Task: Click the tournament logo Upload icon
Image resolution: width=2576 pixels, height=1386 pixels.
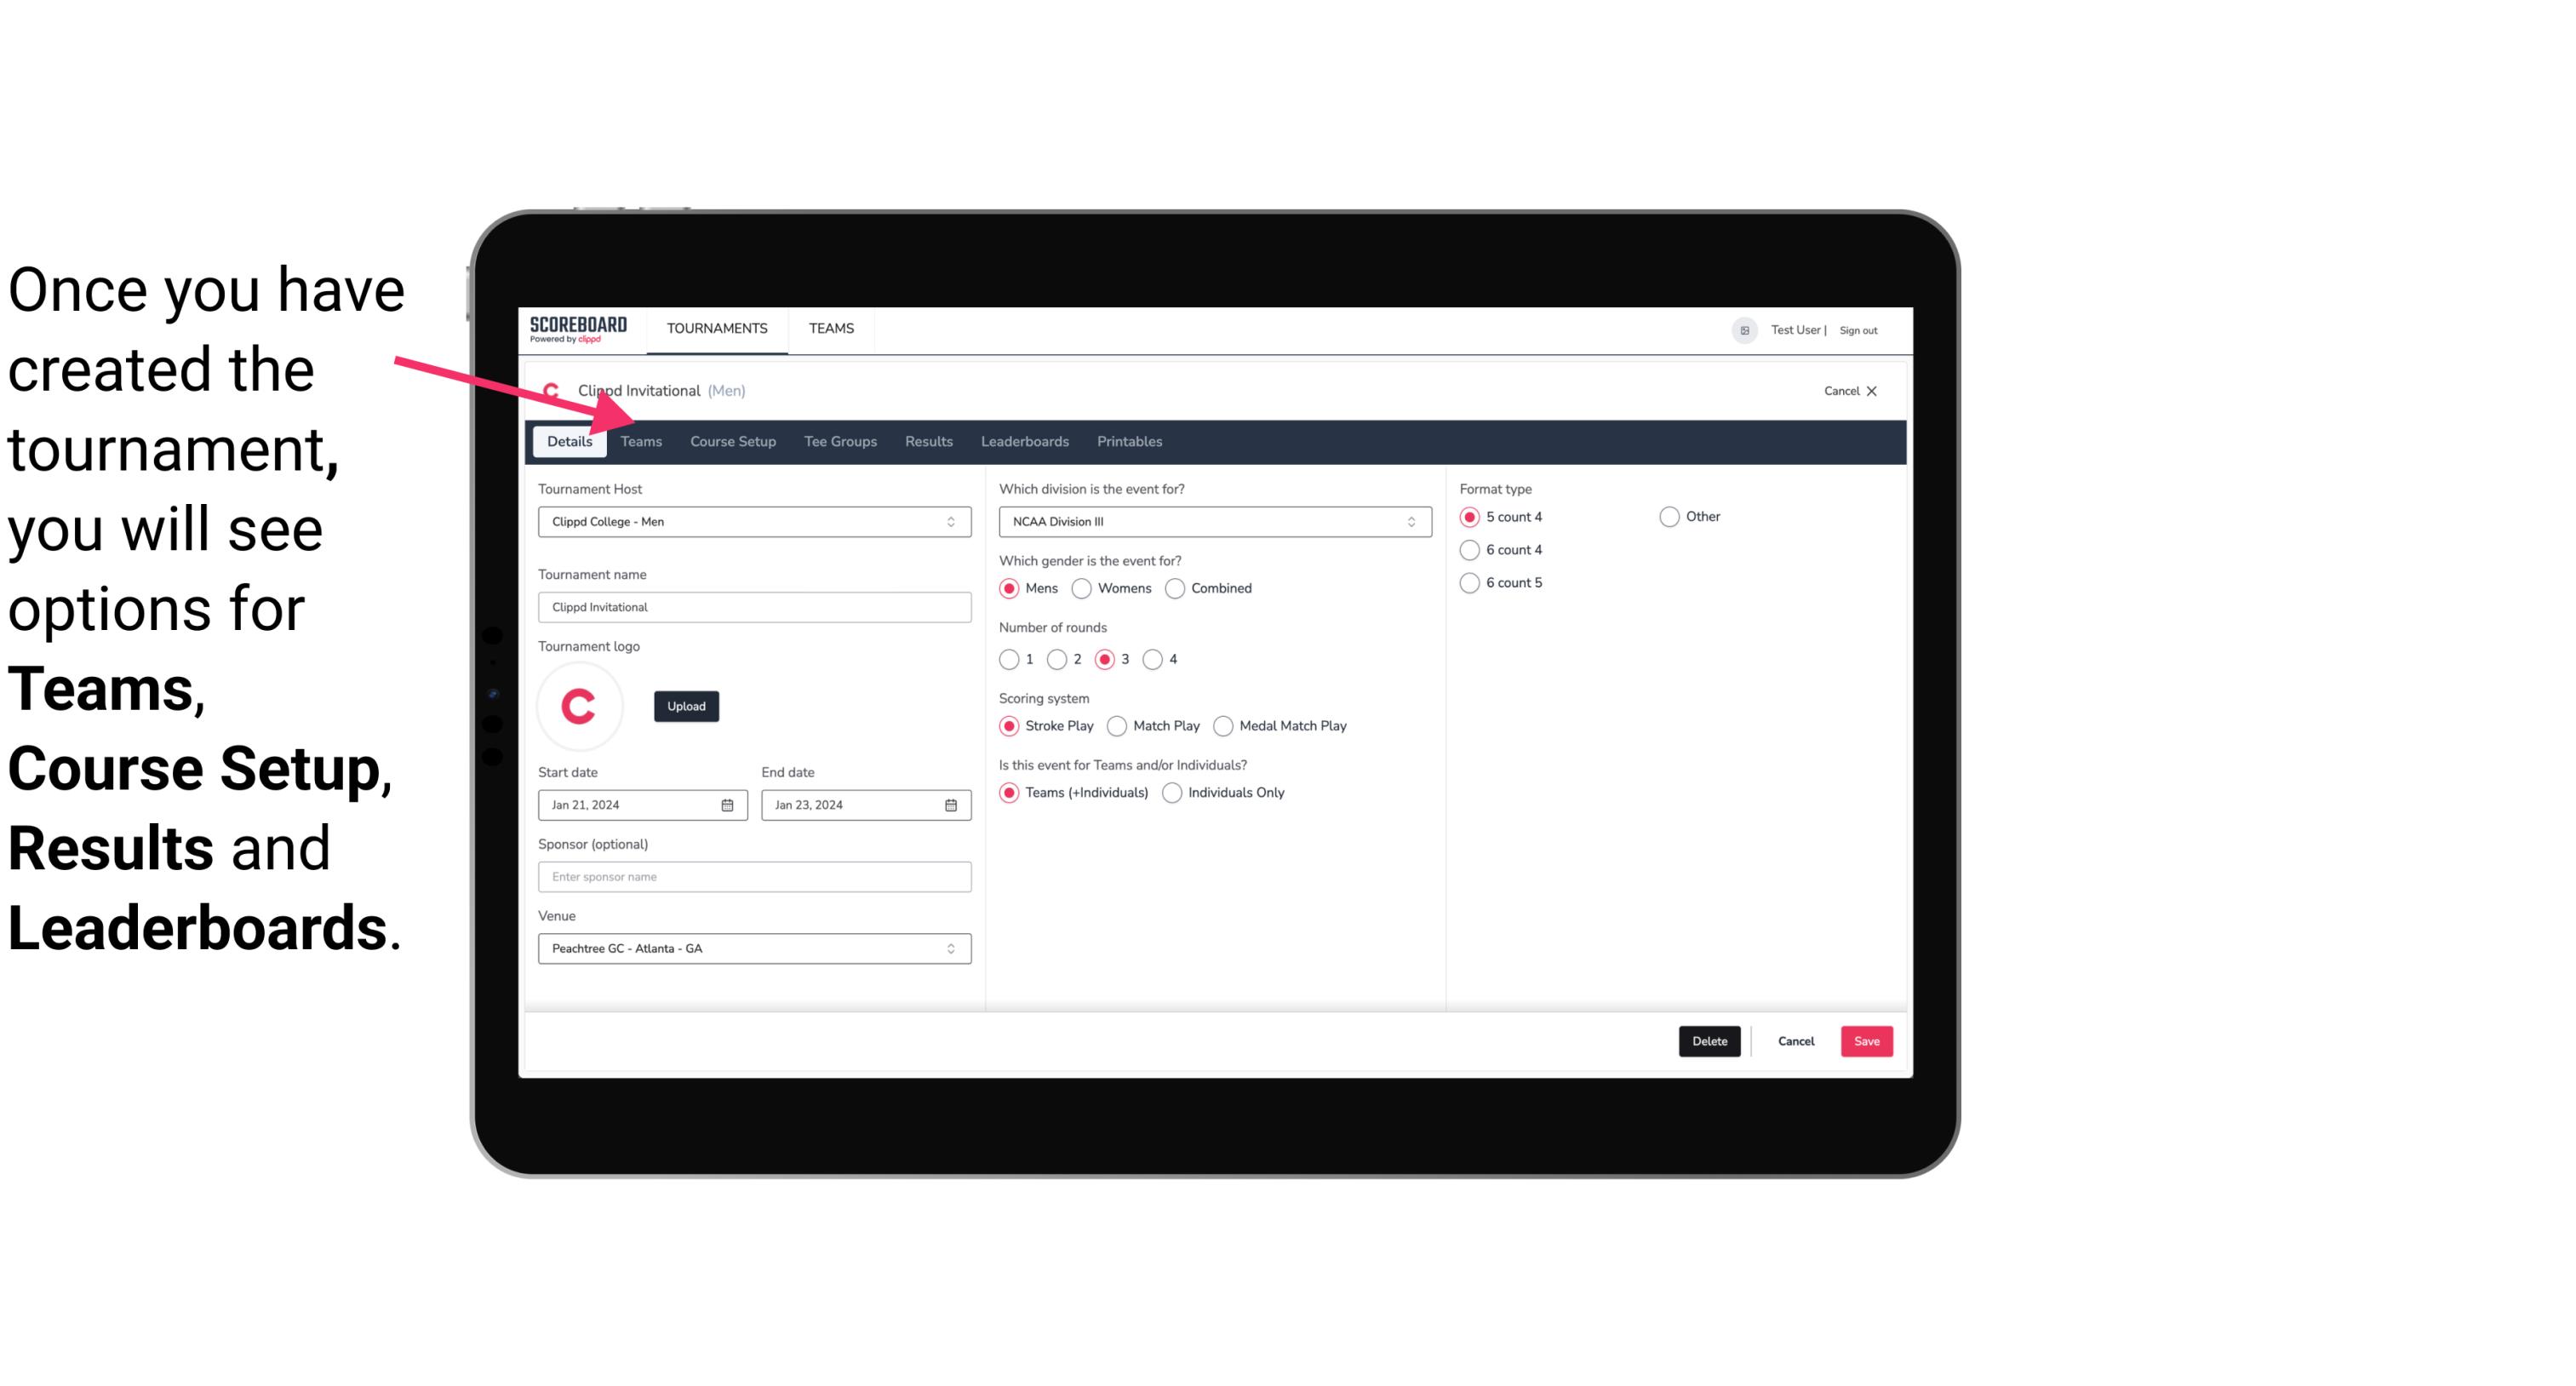Action: (x=686, y=705)
